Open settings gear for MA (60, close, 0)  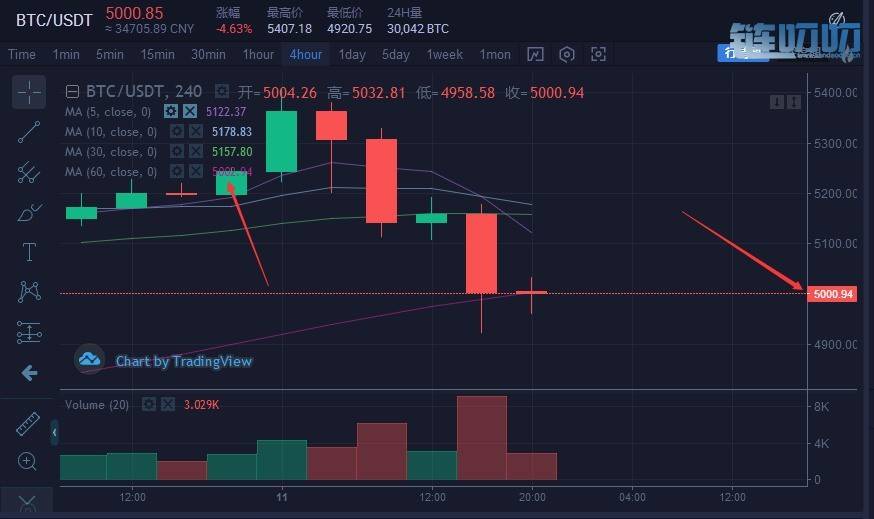(x=176, y=172)
